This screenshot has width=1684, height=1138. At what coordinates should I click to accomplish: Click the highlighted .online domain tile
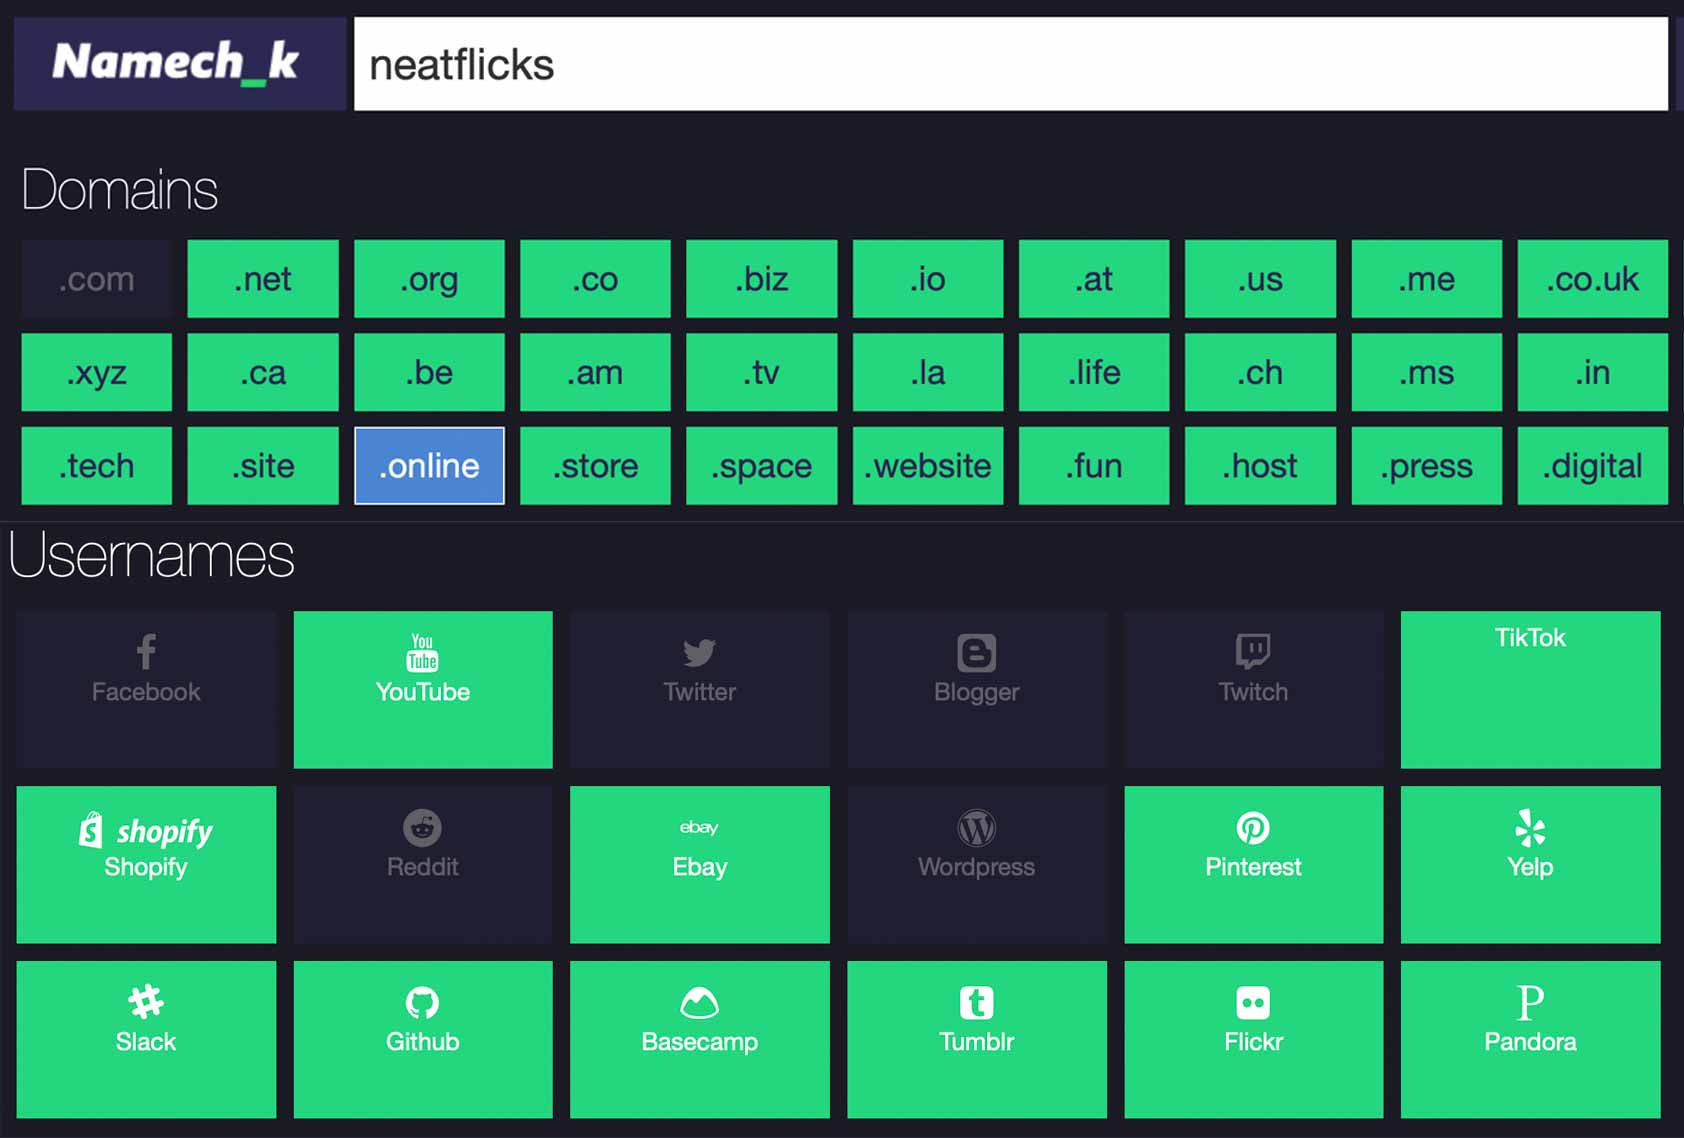pyautogui.click(x=429, y=466)
